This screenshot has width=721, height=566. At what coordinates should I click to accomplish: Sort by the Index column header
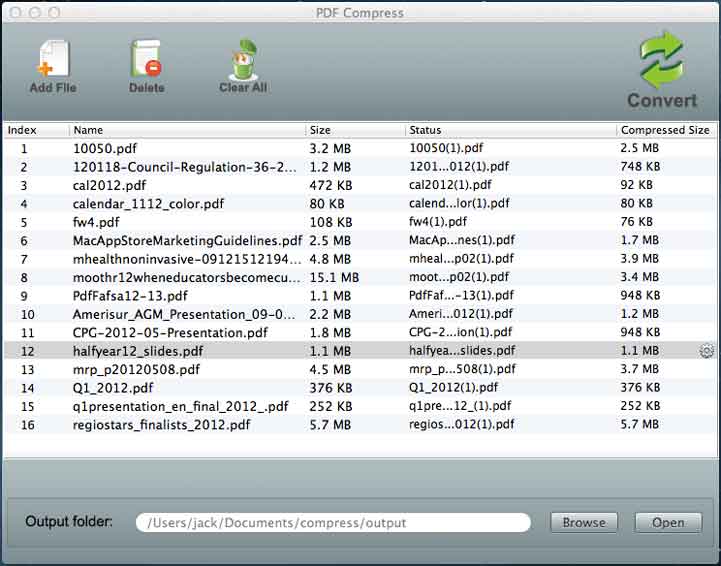37,130
